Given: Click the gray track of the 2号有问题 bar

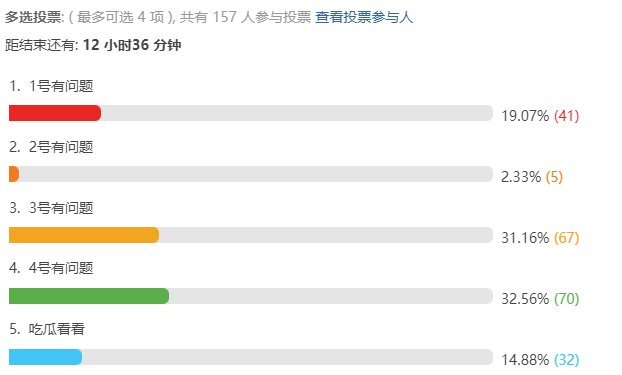Looking at the screenshot, I should [256, 174].
